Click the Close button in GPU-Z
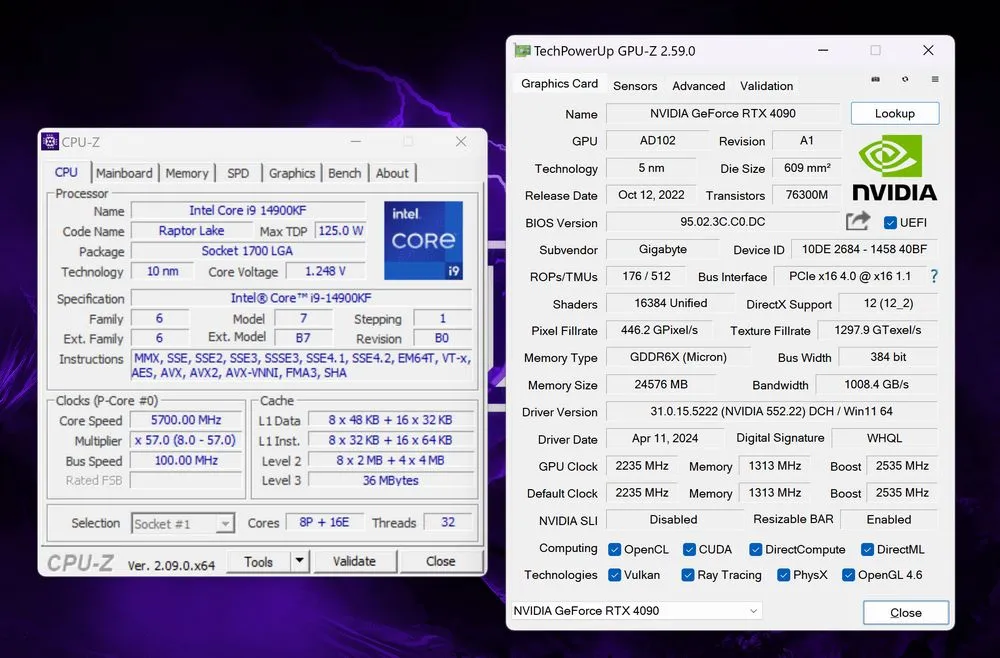 pos(906,613)
